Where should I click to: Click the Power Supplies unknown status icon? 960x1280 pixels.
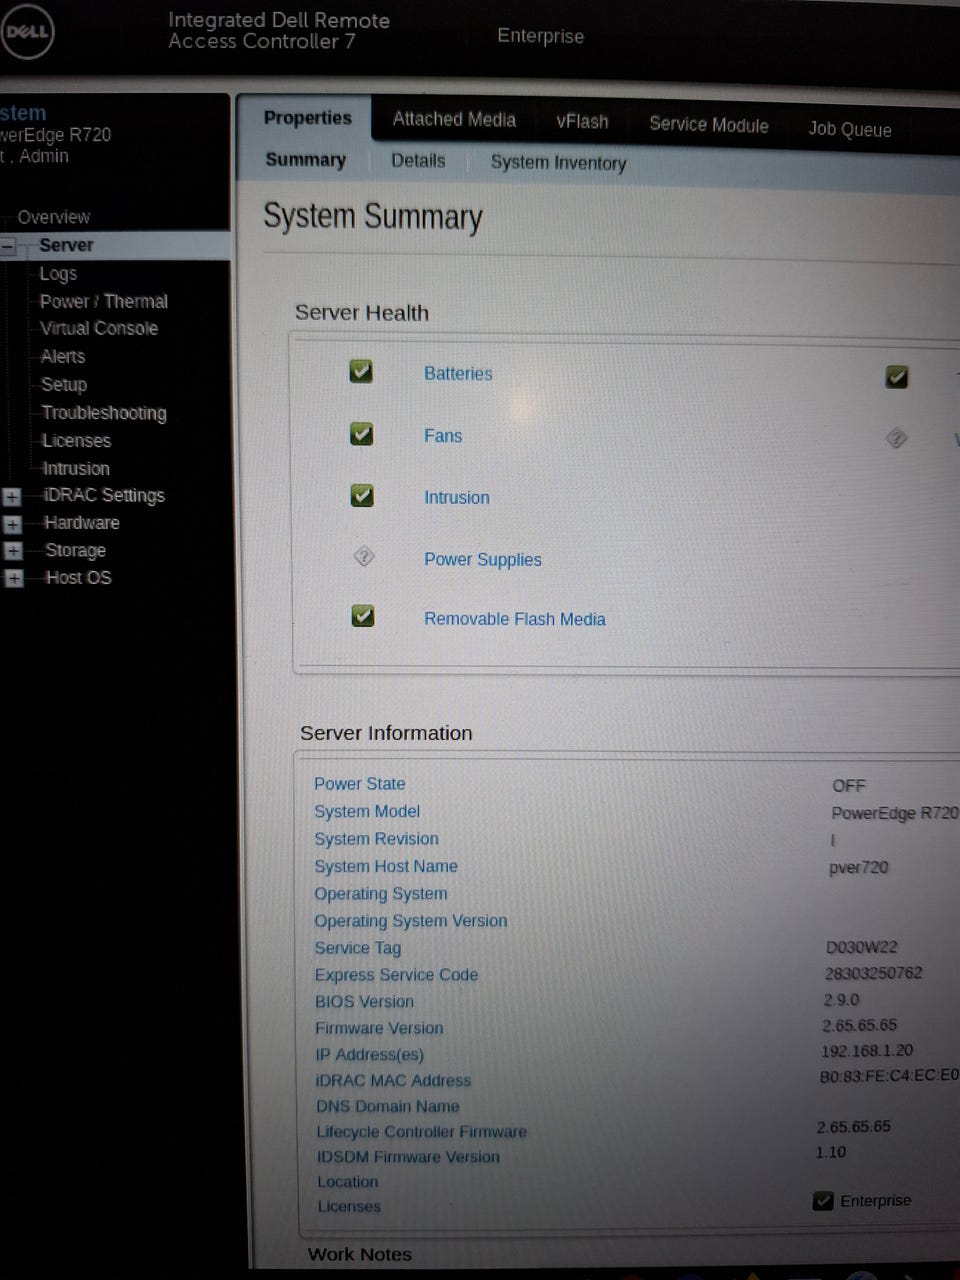tap(364, 556)
